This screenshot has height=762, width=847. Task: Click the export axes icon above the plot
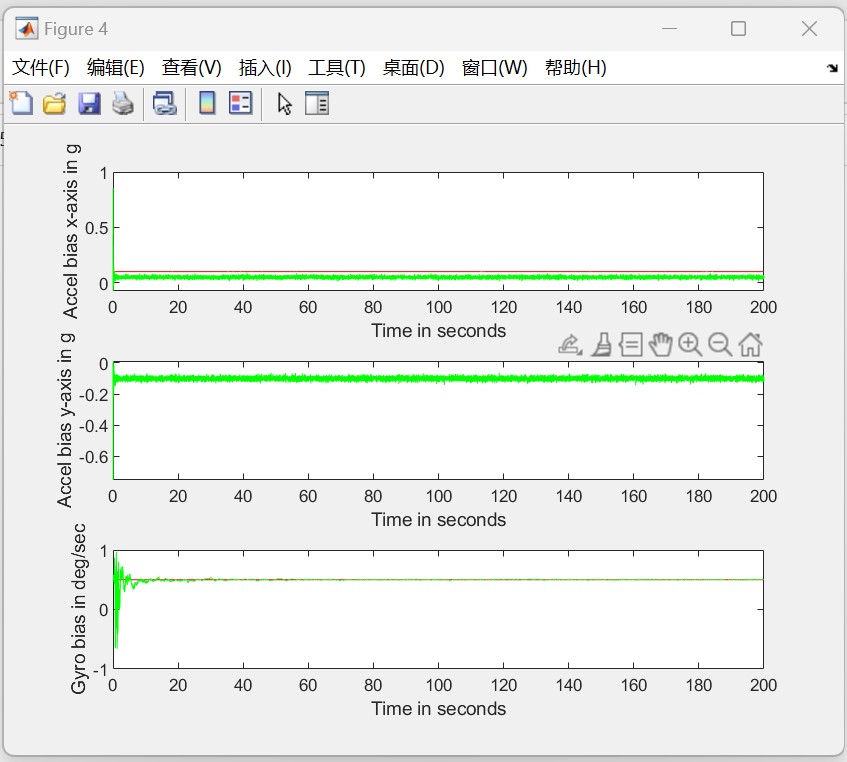click(570, 345)
